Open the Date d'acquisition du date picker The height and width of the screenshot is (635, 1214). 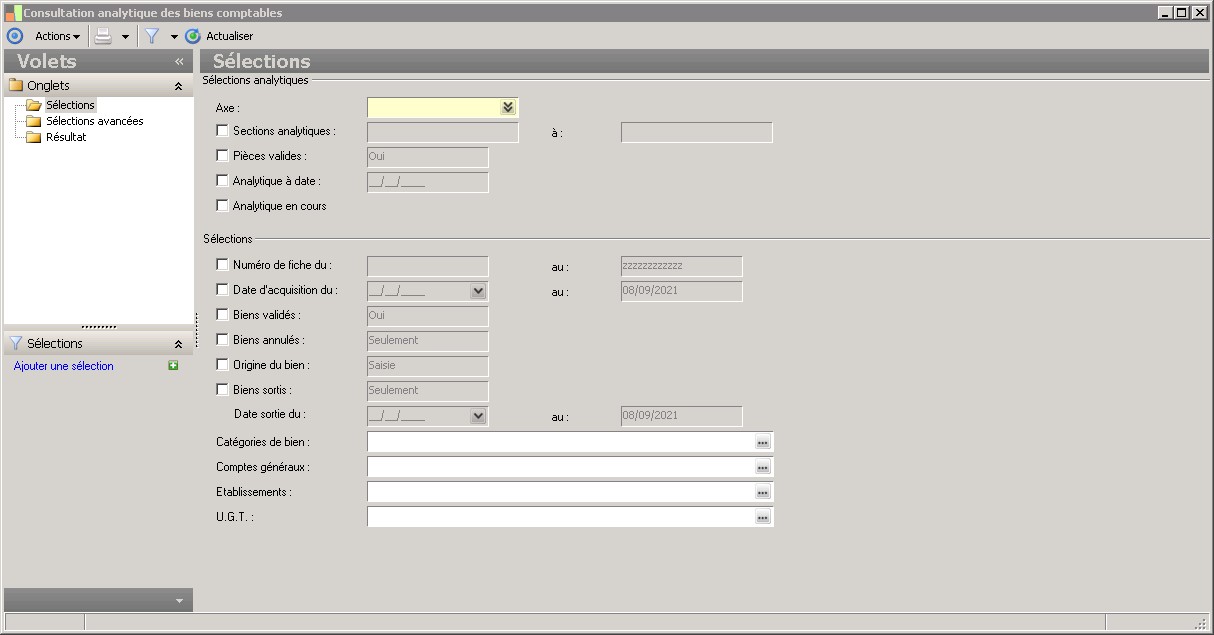click(x=478, y=291)
